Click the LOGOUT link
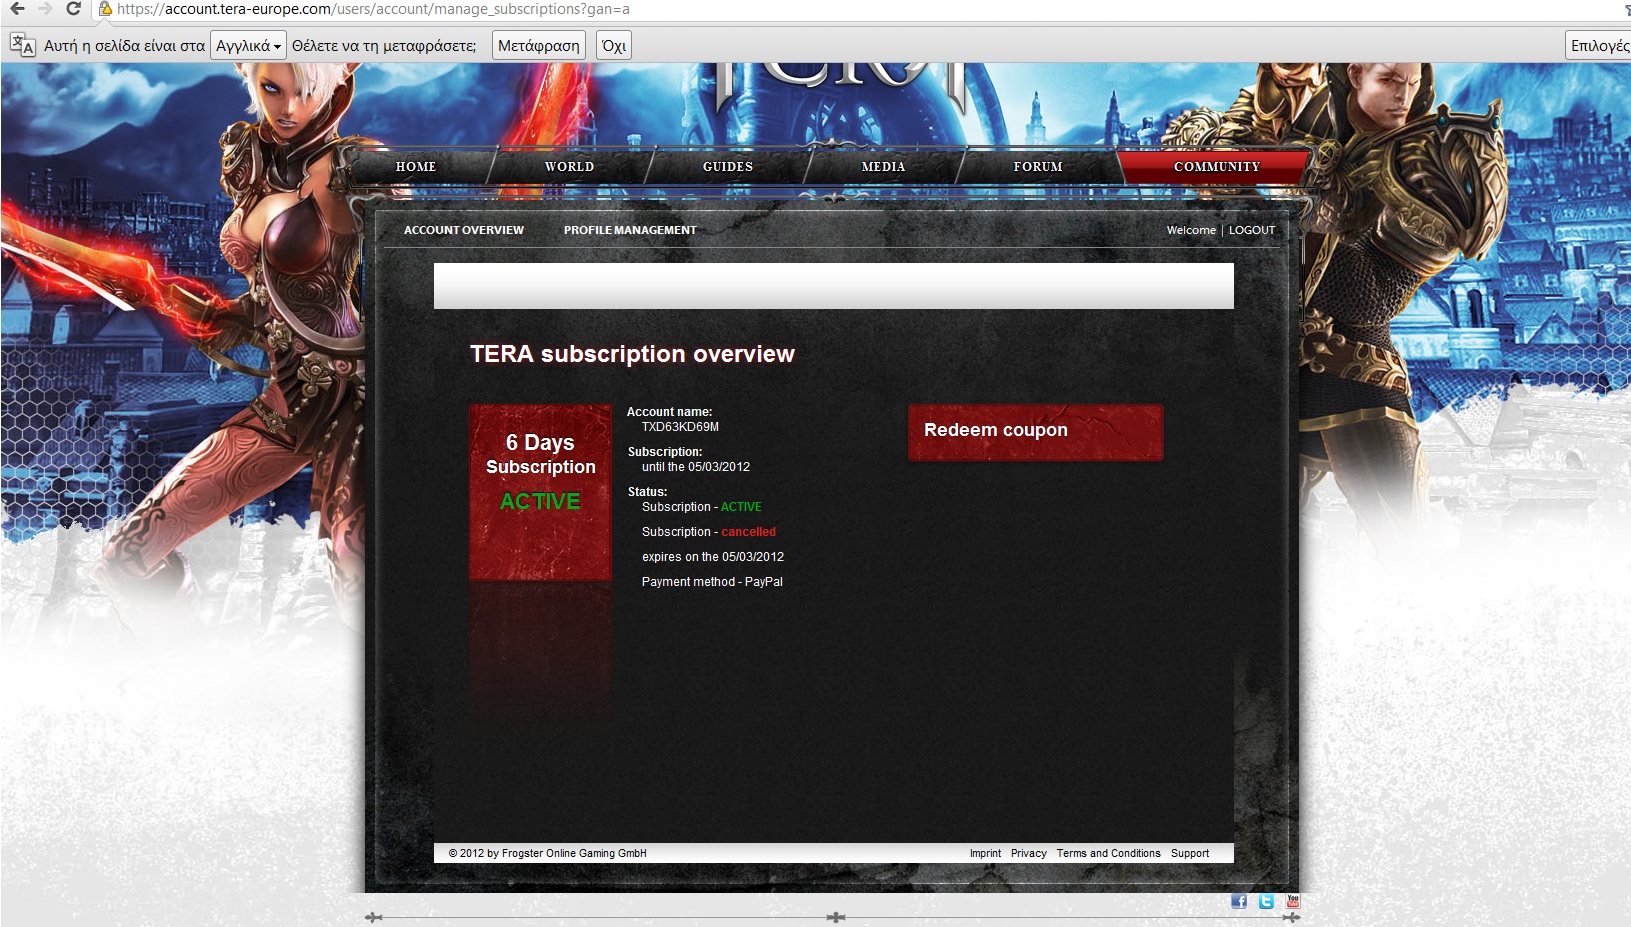The width and height of the screenshot is (1631, 927). point(1252,230)
